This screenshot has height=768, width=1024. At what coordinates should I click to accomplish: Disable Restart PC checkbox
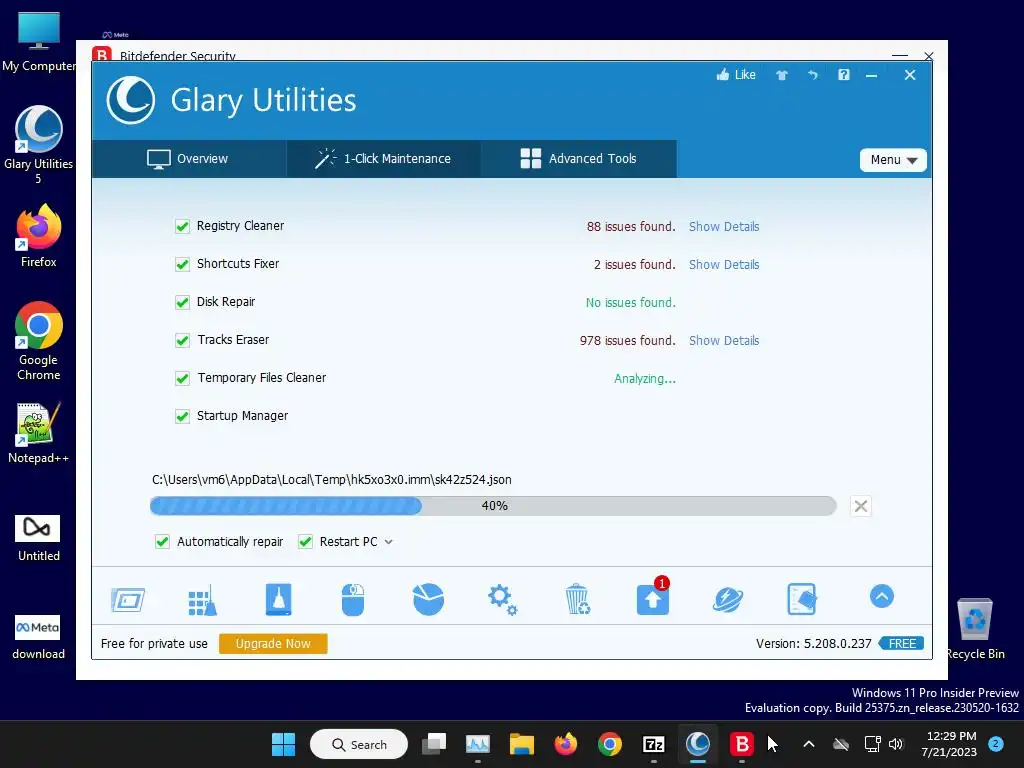[x=305, y=542]
